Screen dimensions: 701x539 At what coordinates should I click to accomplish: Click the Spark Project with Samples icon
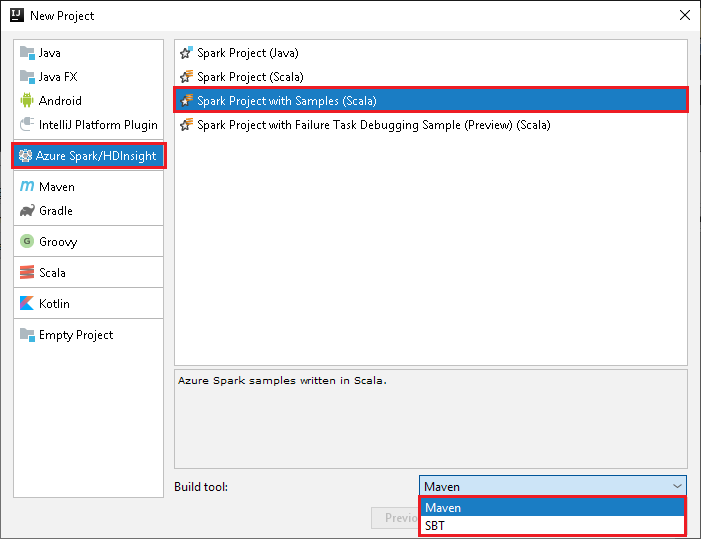coord(186,101)
